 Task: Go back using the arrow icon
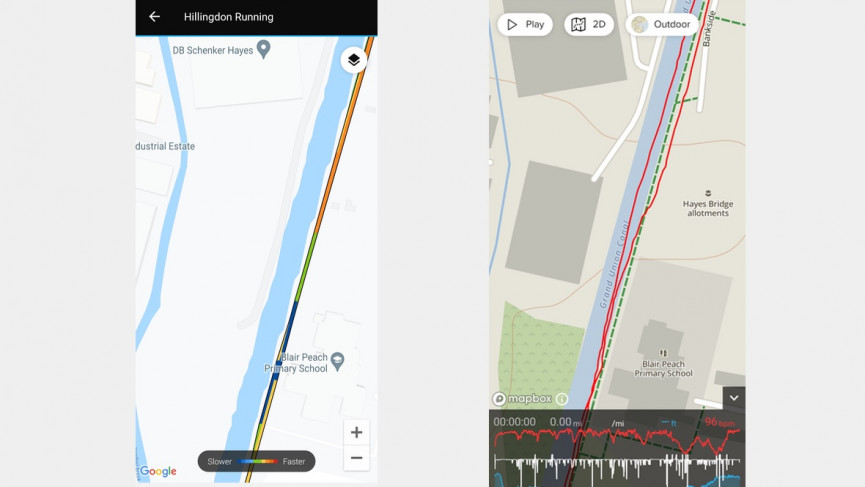pos(154,17)
